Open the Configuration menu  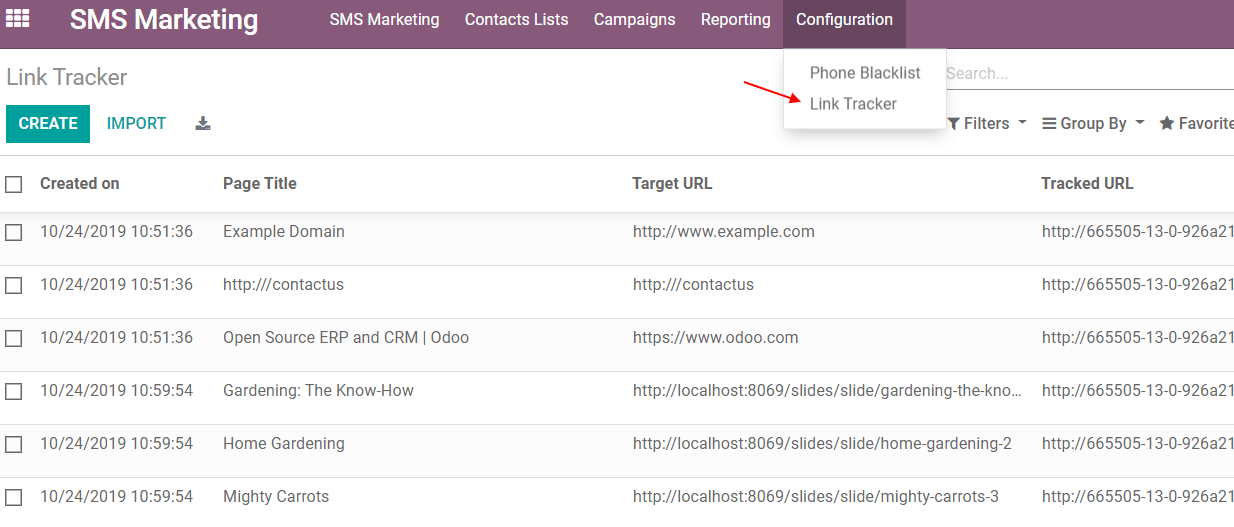(844, 20)
